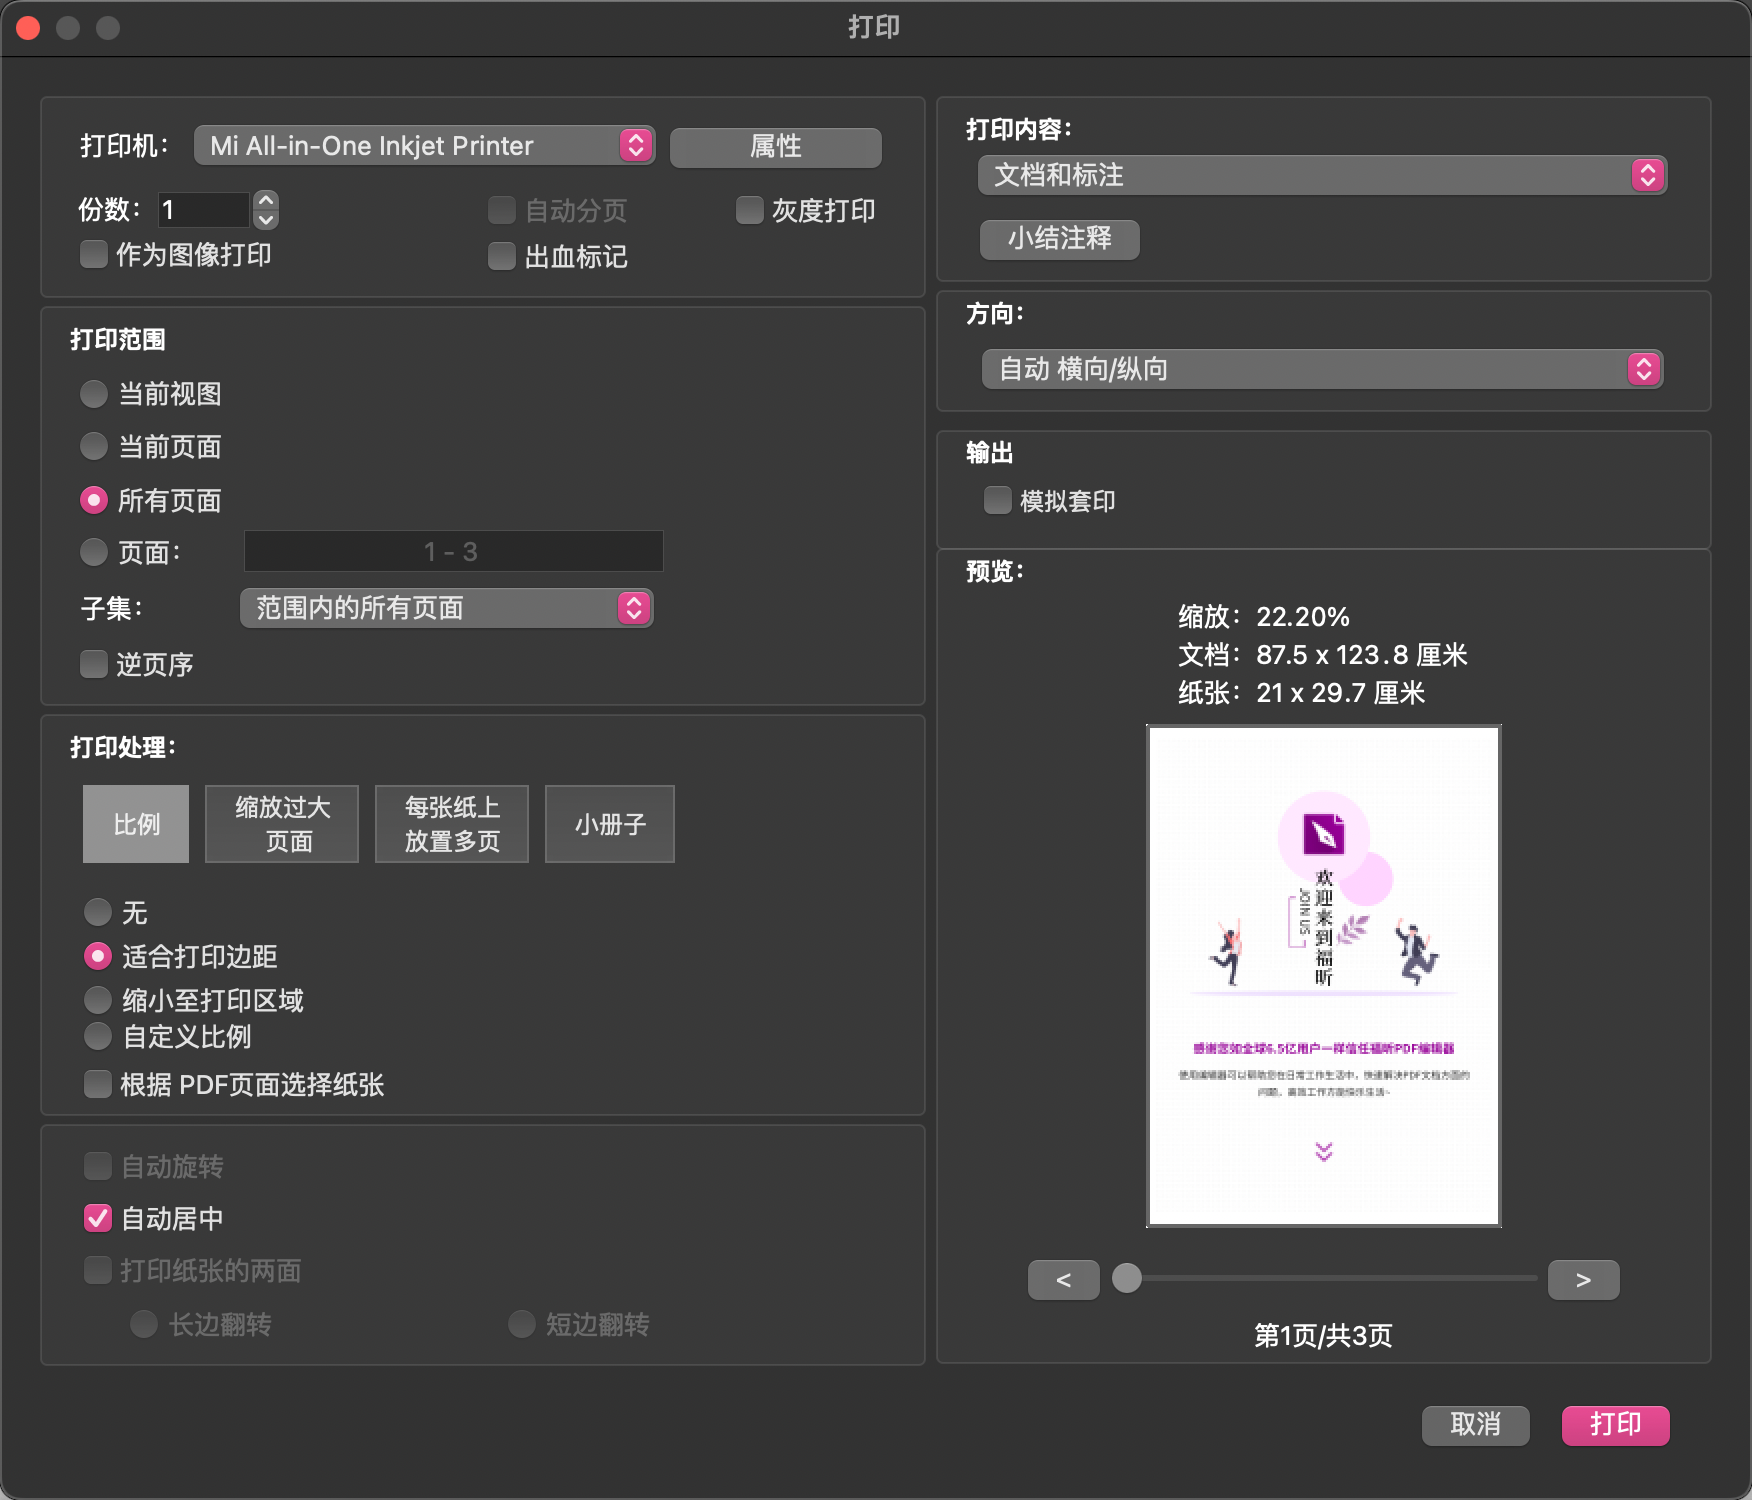Enable 灰度打印 grayscale printing
The height and width of the screenshot is (1500, 1752).
click(x=749, y=210)
